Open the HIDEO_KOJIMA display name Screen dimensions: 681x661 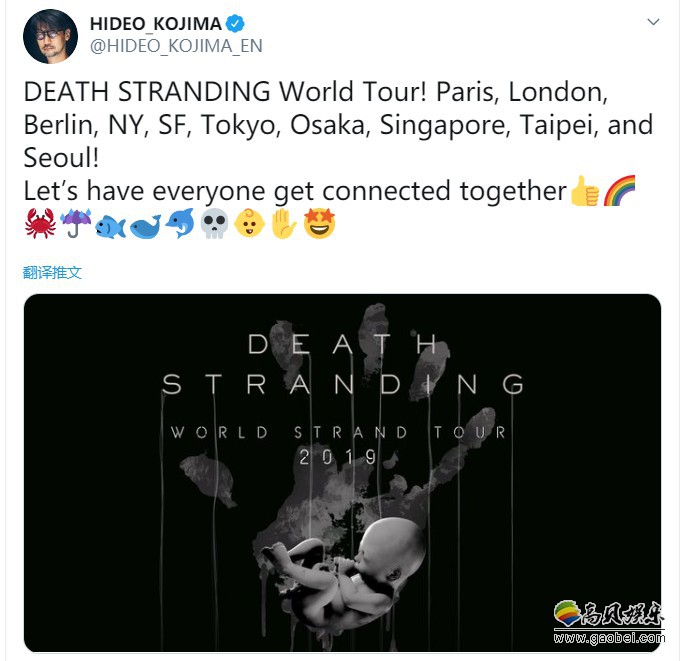tap(155, 24)
